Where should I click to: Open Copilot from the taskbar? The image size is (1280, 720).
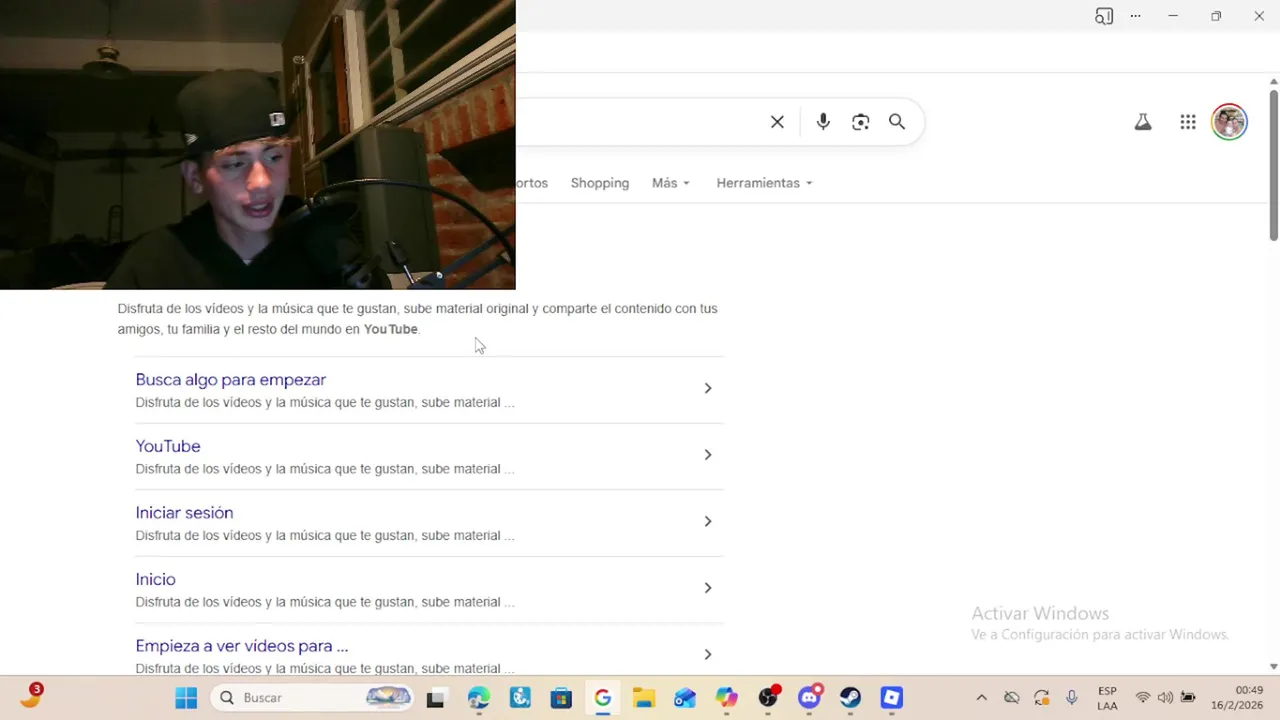click(726, 698)
